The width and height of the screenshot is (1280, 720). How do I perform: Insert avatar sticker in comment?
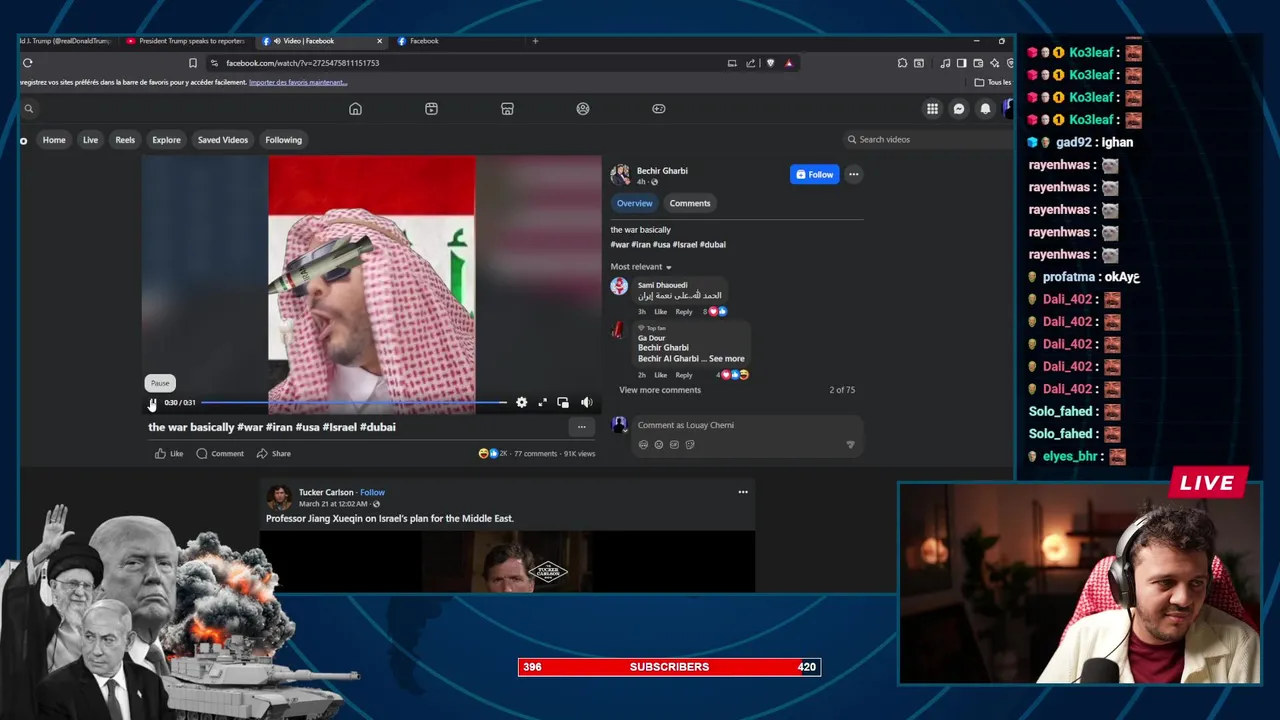click(x=643, y=445)
